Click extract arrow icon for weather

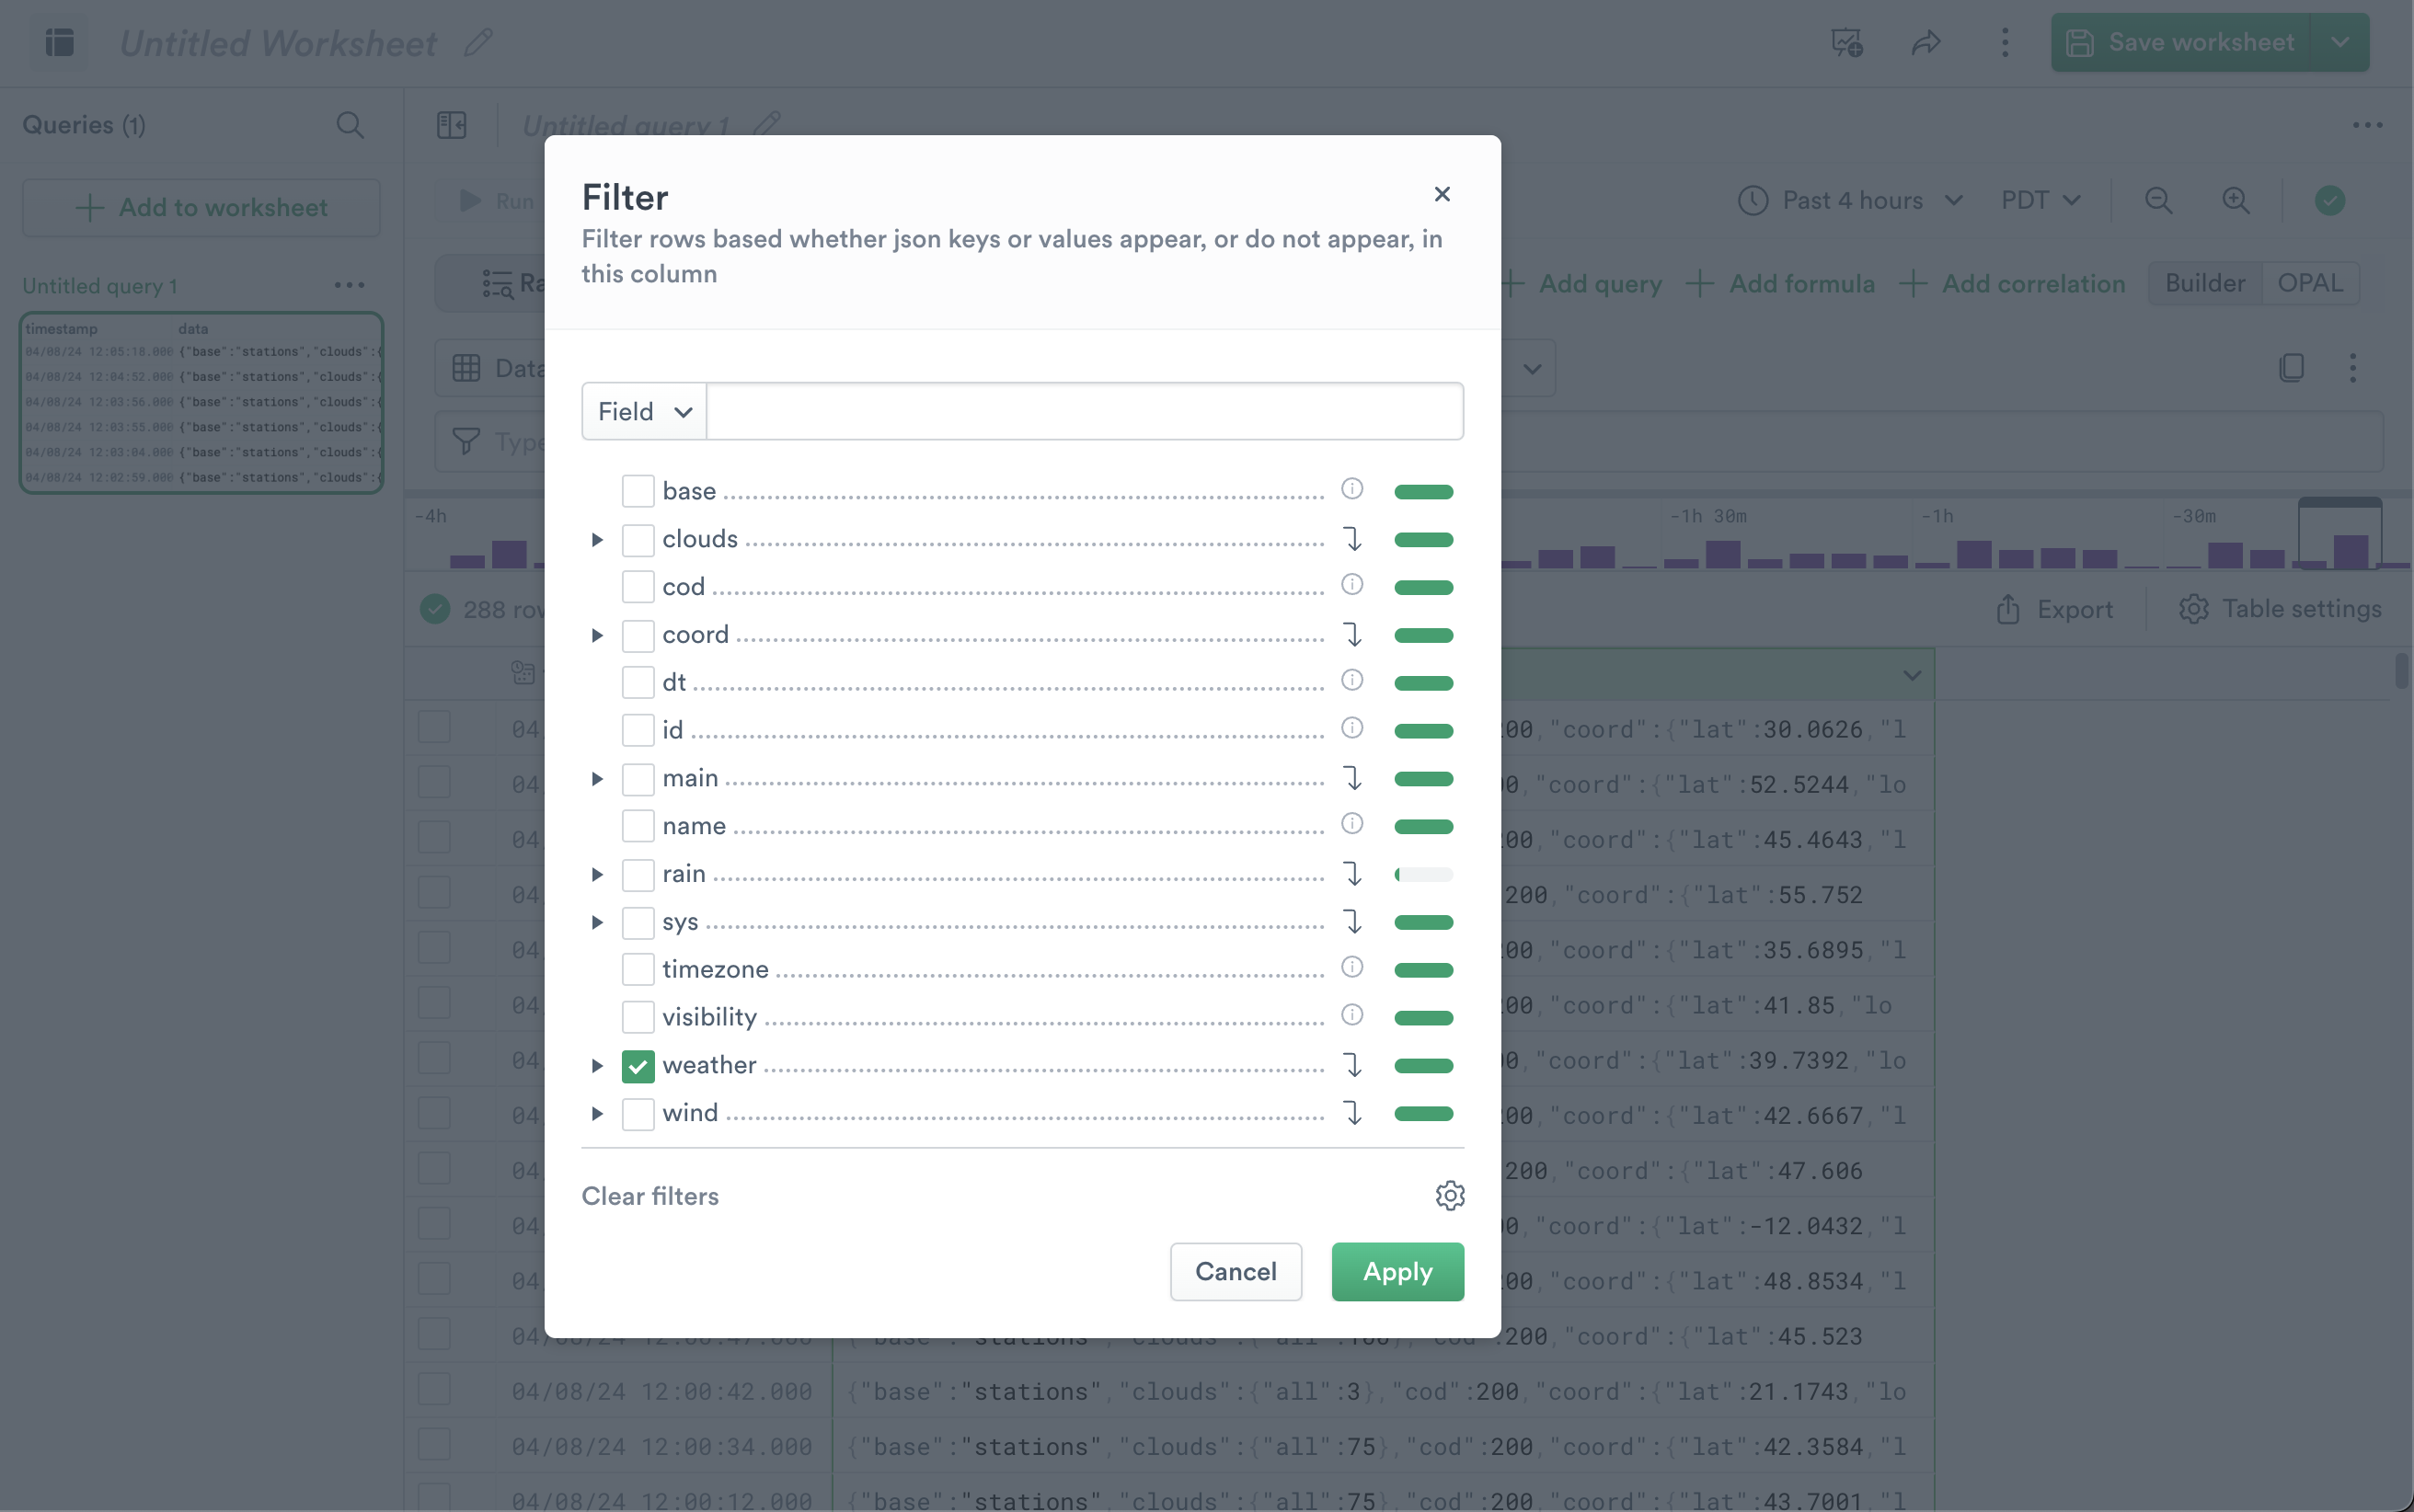[x=1352, y=1065]
